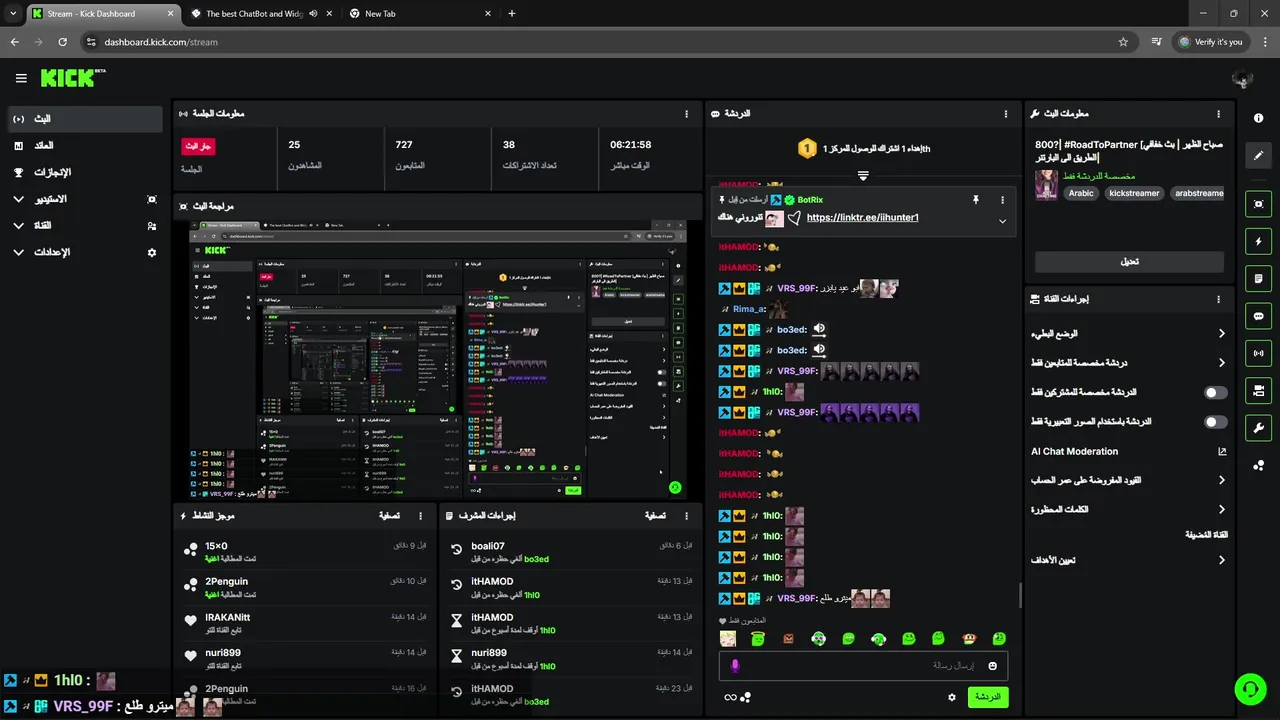Viewport: 1280px width, 720px height.
Task: Click the green chat send button
Action: click(988, 697)
